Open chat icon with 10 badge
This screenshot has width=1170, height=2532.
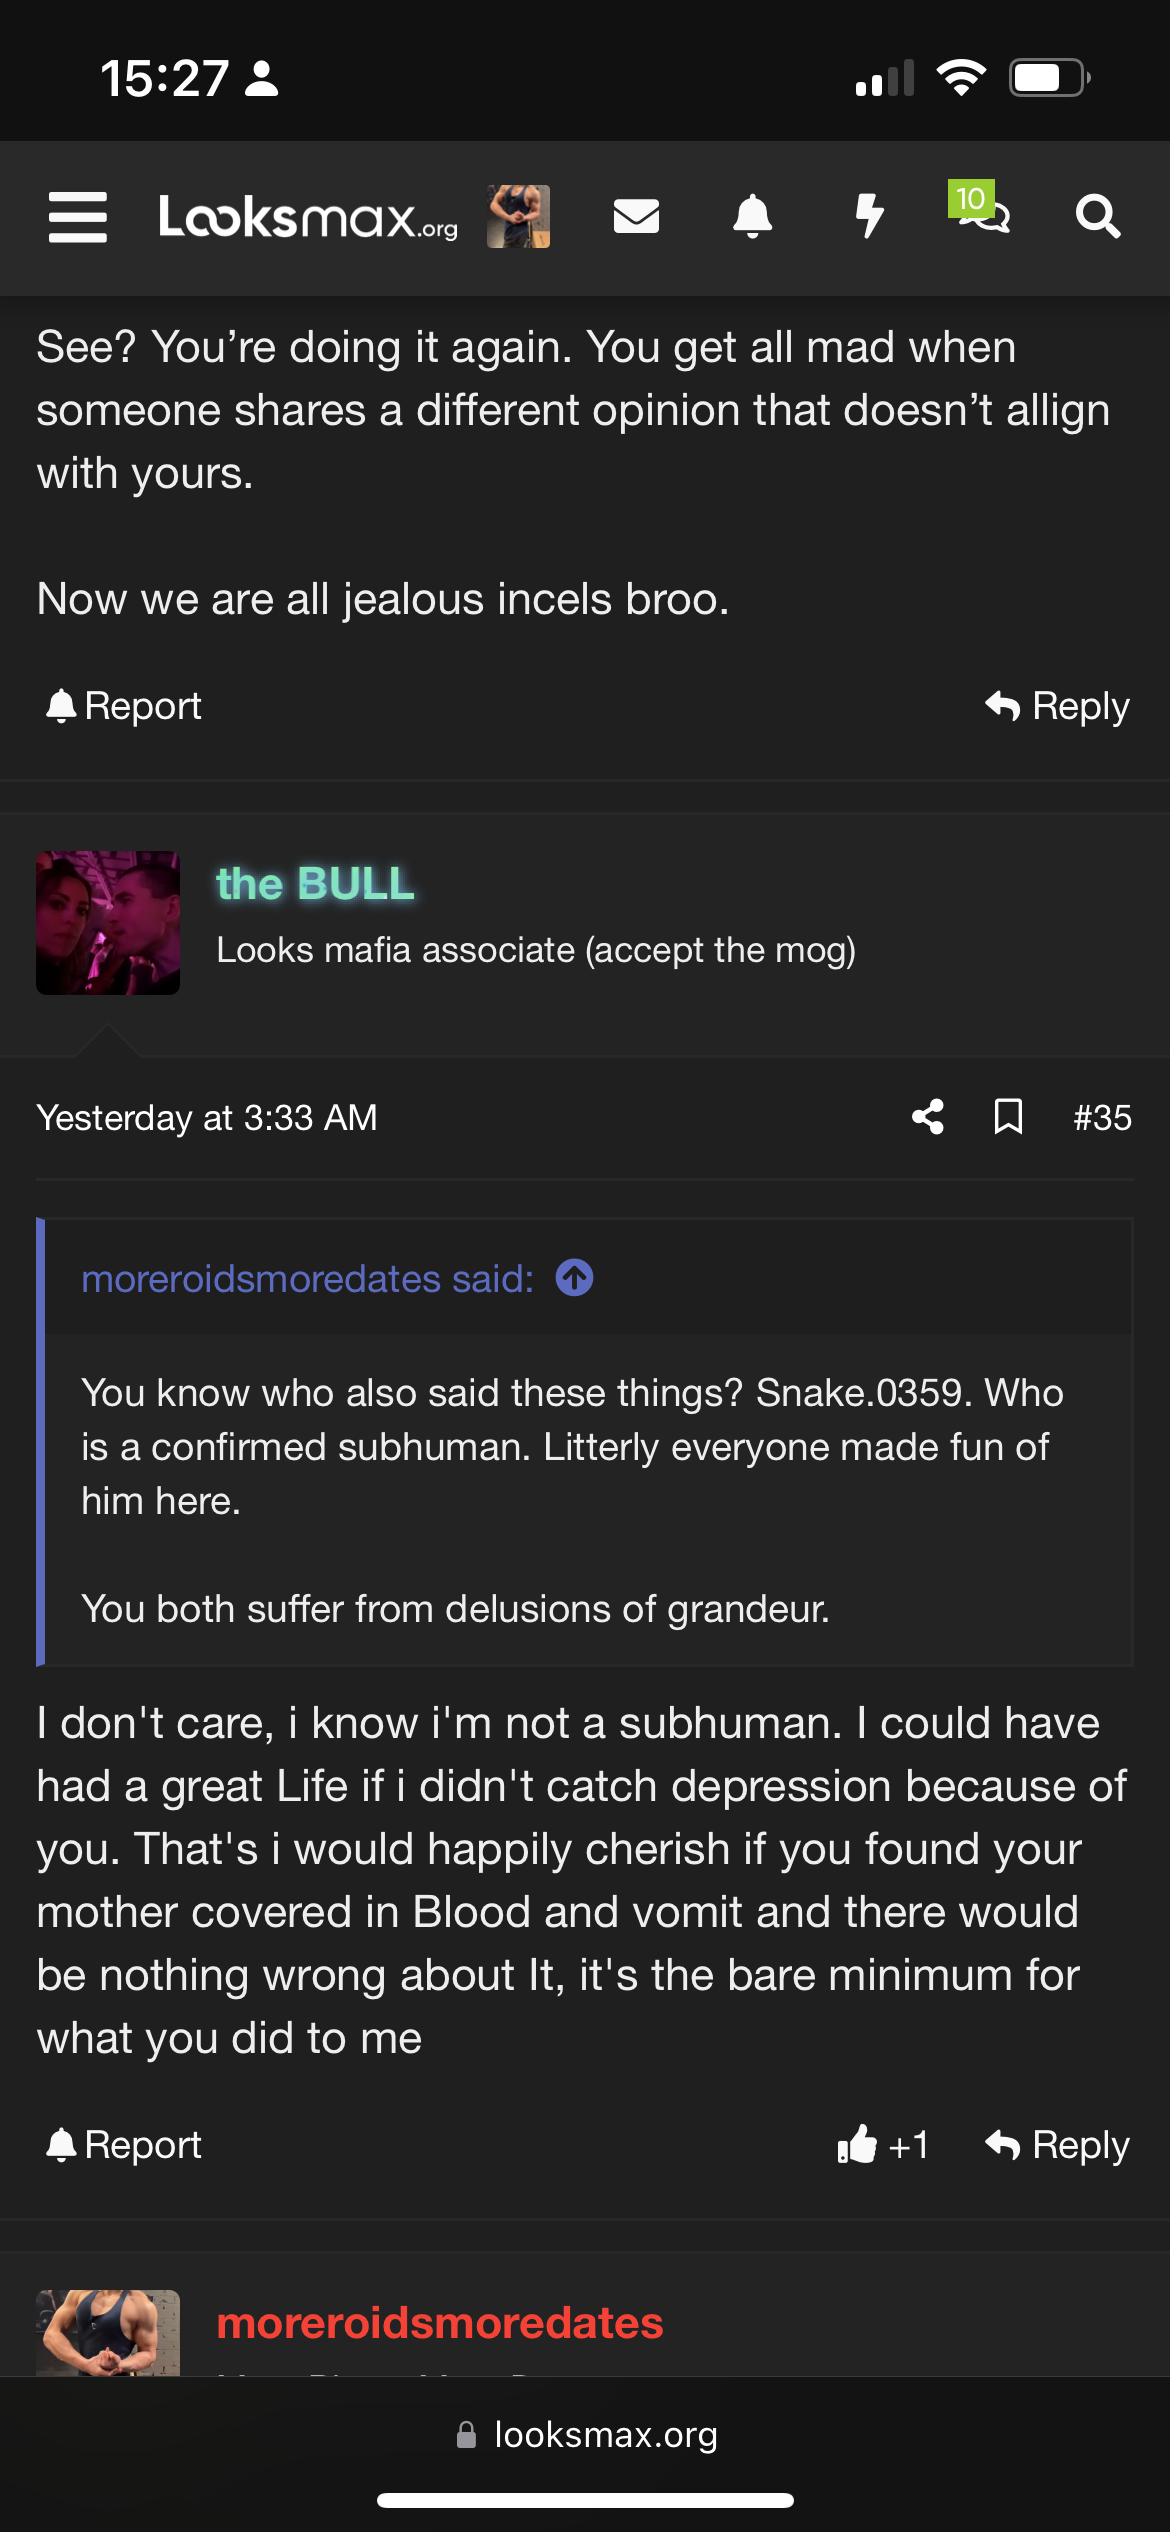pos(983,210)
